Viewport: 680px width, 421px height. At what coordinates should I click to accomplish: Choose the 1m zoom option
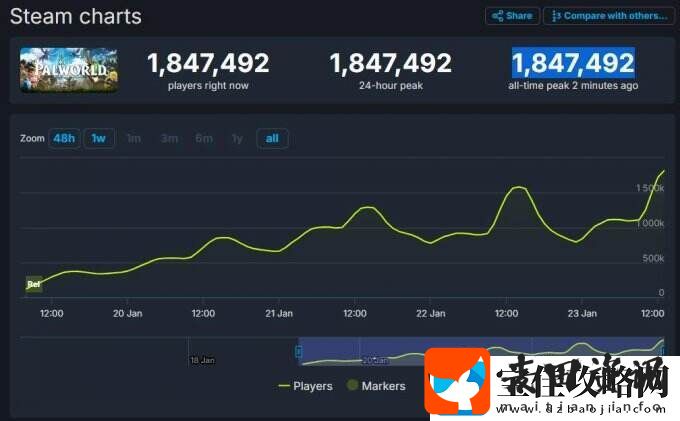coord(134,139)
